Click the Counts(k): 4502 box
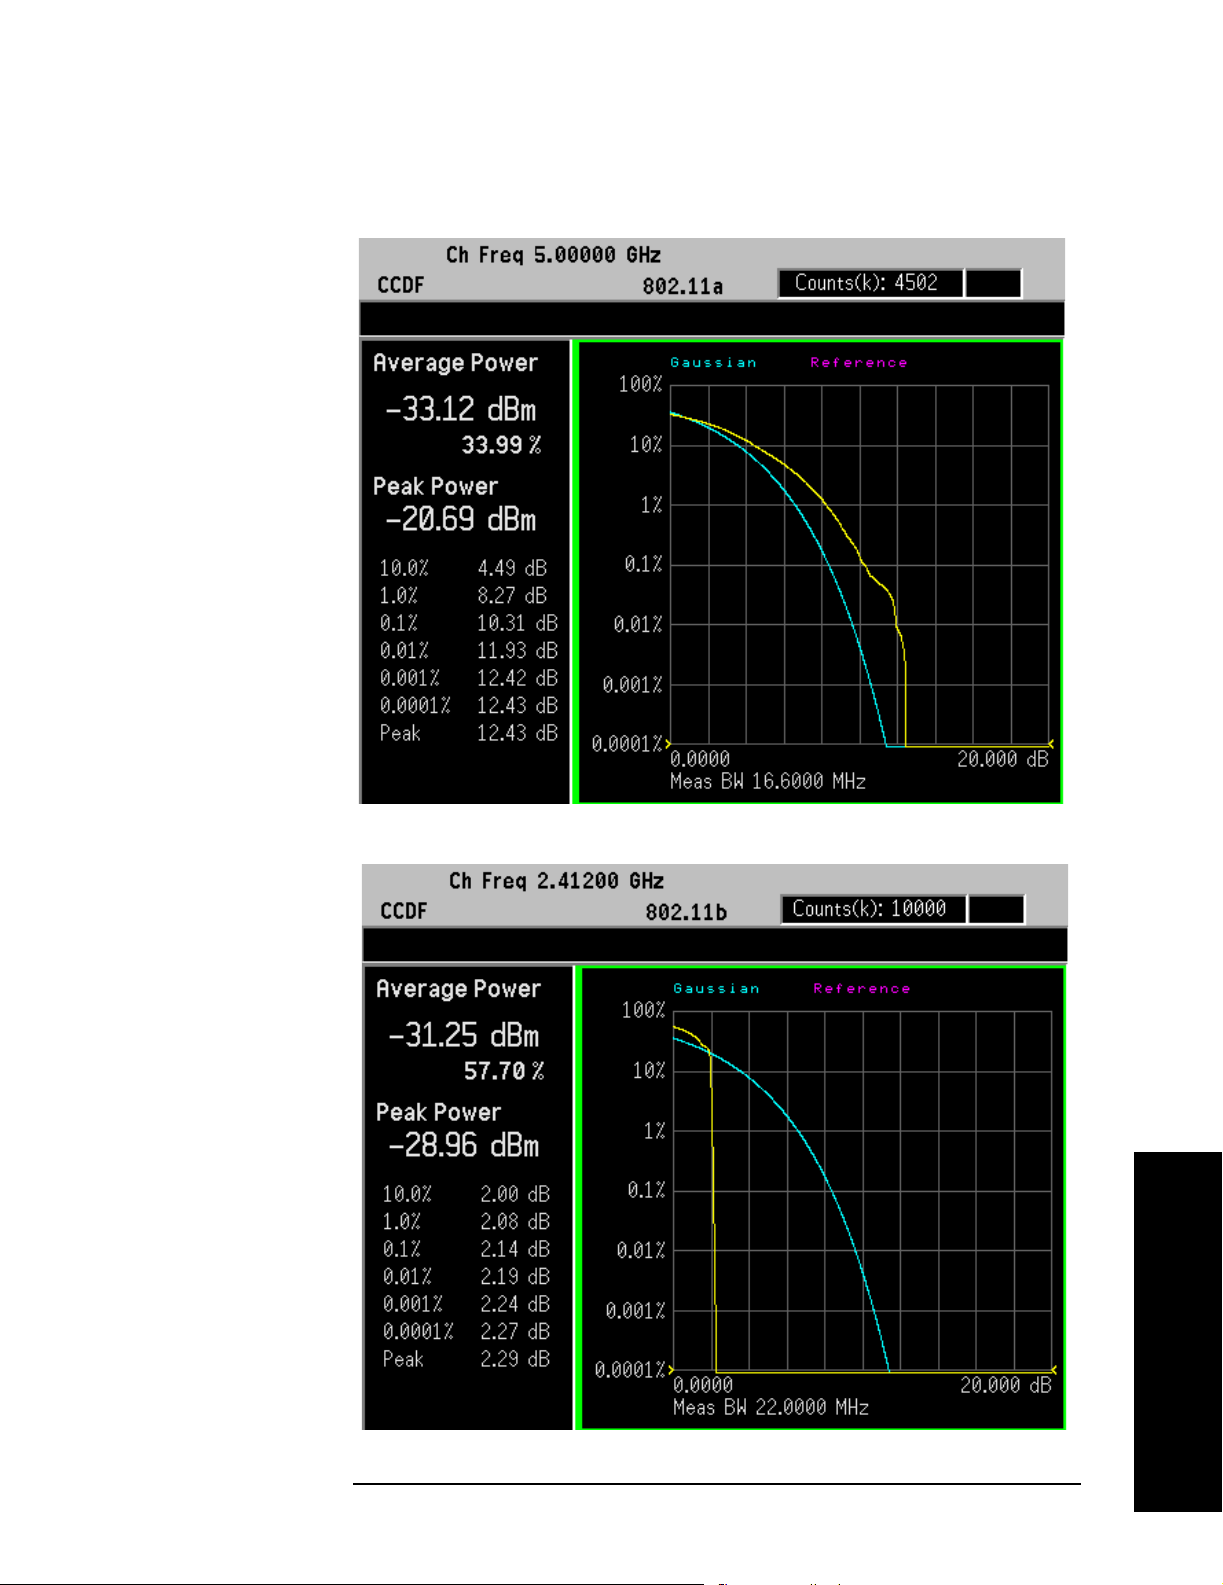This screenshot has height=1585, width=1223. (870, 283)
